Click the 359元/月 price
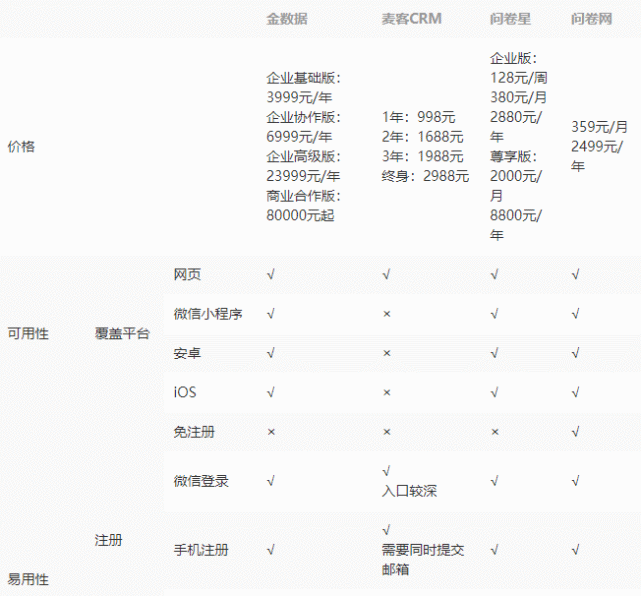Image resolution: width=641 pixels, height=596 pixels. [x=599, y=127]
